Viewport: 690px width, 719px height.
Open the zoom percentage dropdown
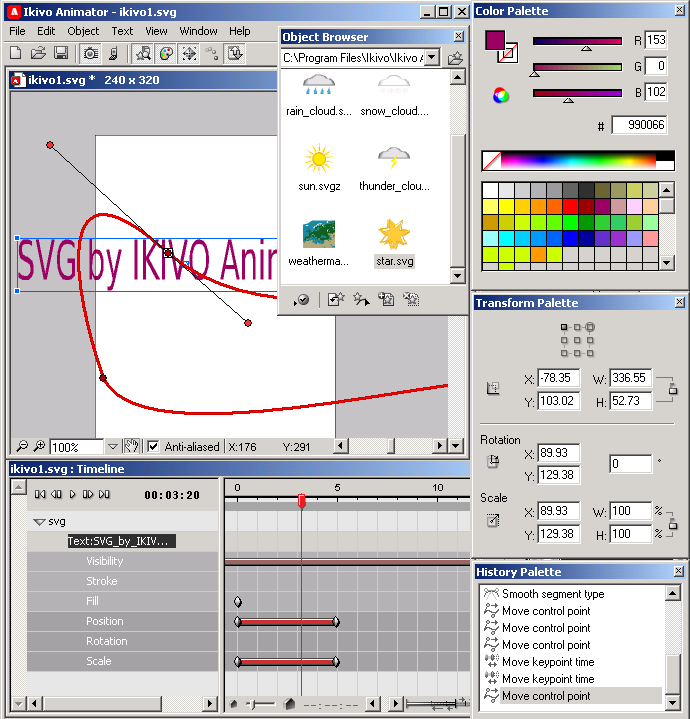pos(112,446)
